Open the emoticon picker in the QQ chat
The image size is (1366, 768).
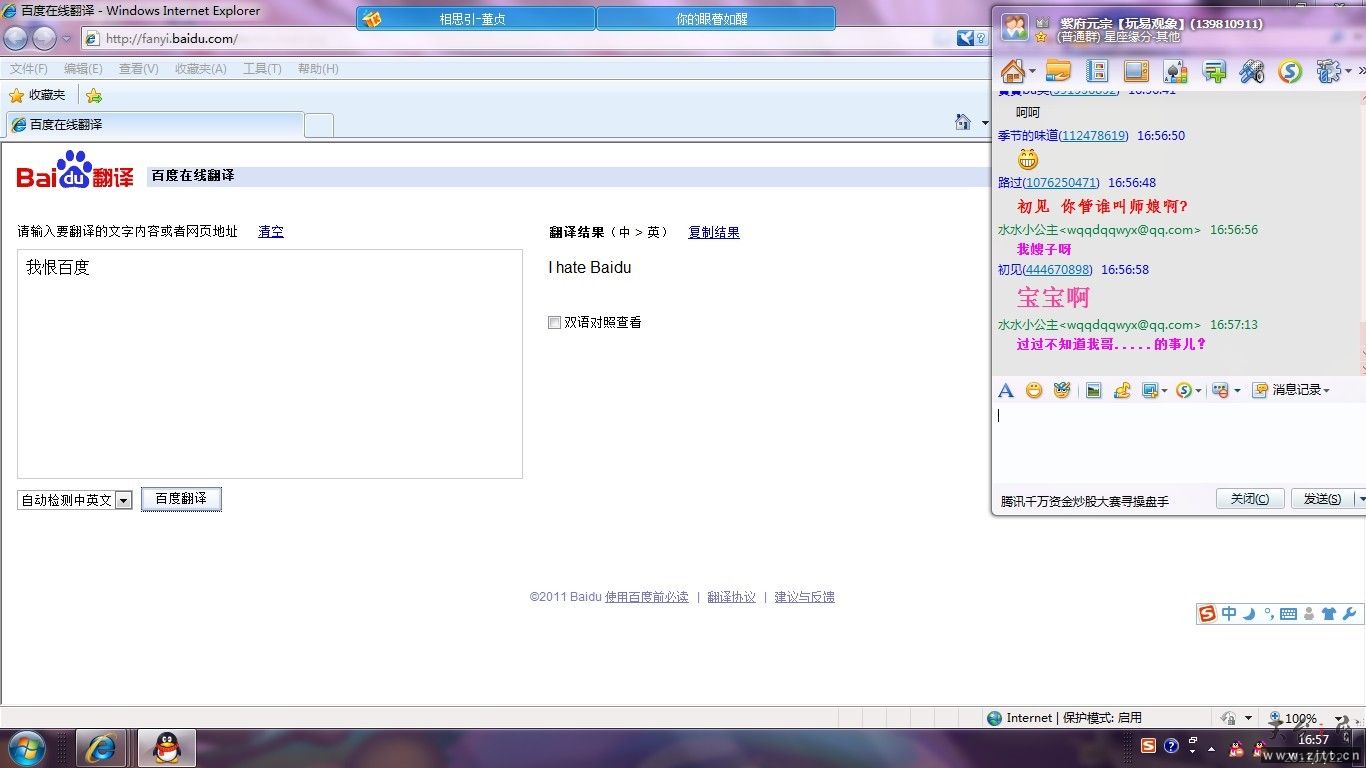tap(1034, 390)
